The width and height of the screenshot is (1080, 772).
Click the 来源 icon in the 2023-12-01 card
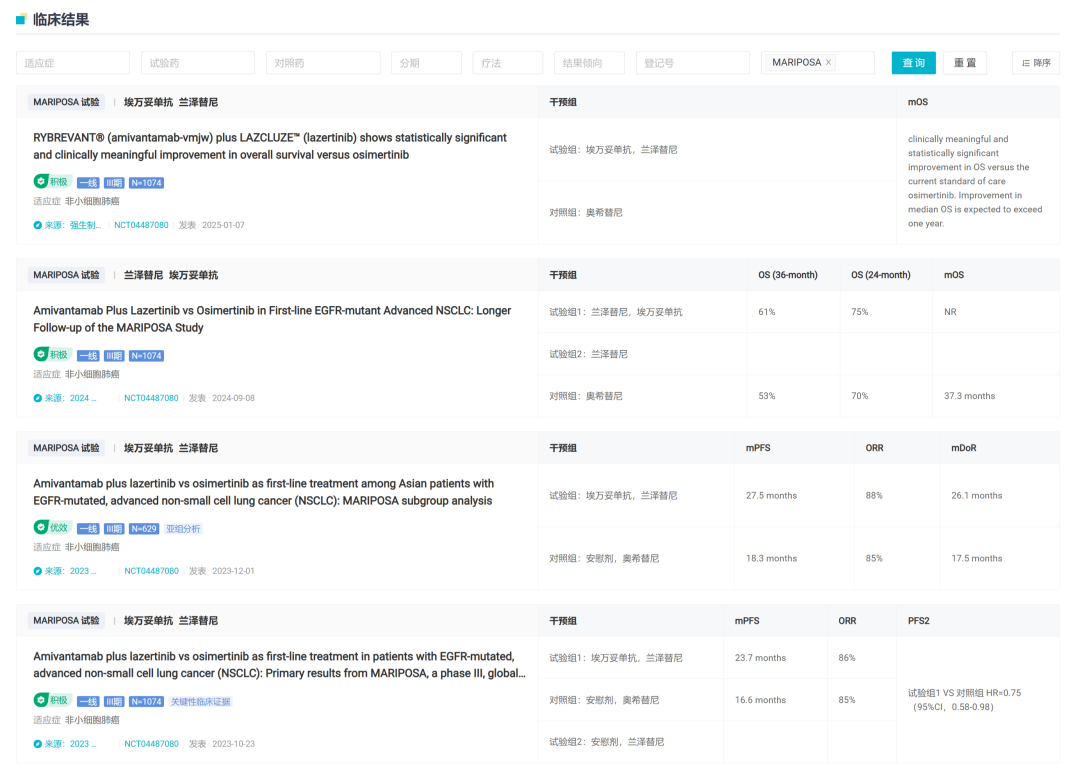(37, 571)
